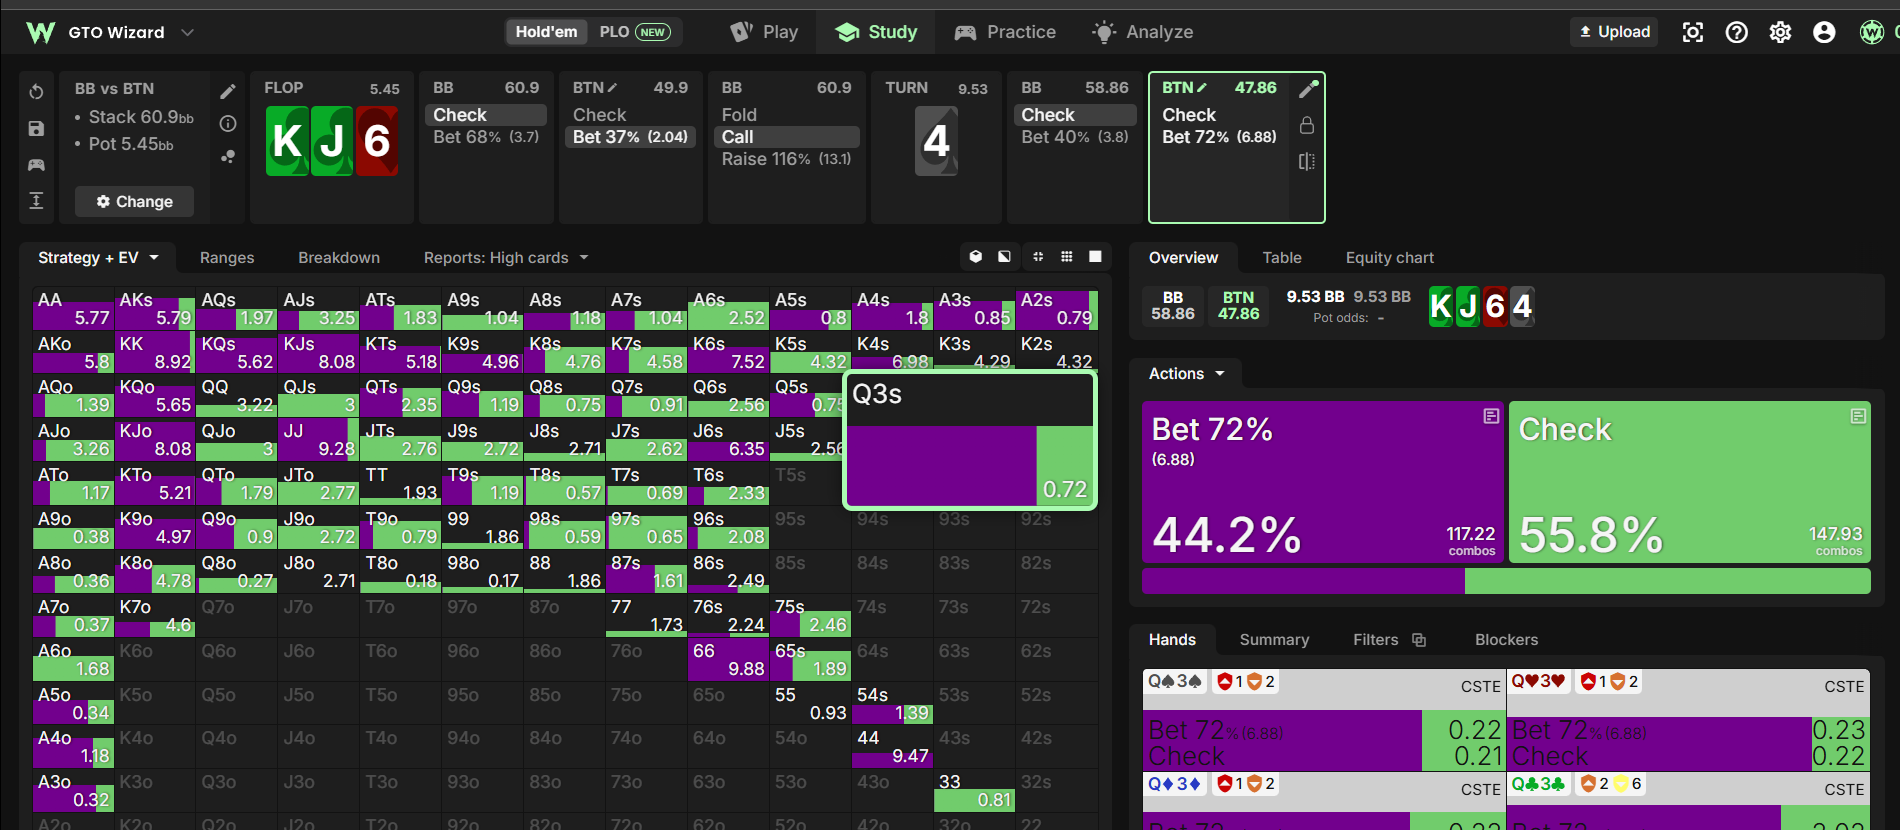Click the Upload button
The width and height of the screenshot is (1900, 830).
[1614, 32]
